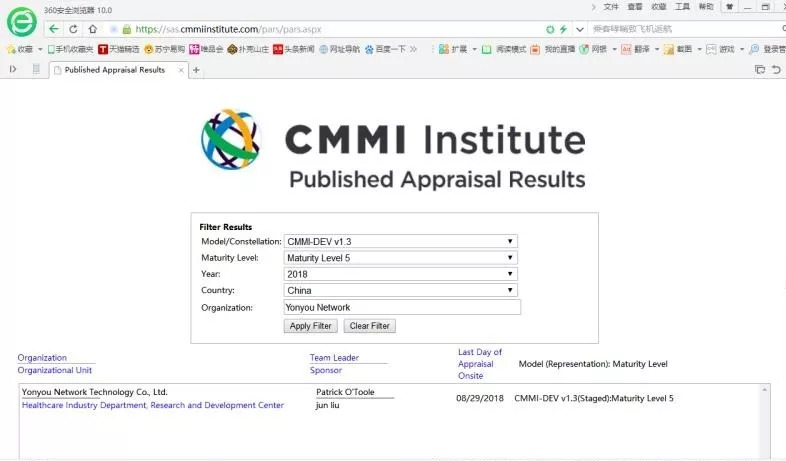Close the Published Appraisal Results tab
The width and height of the screenshot is (786, 461).
pos(181,70)
